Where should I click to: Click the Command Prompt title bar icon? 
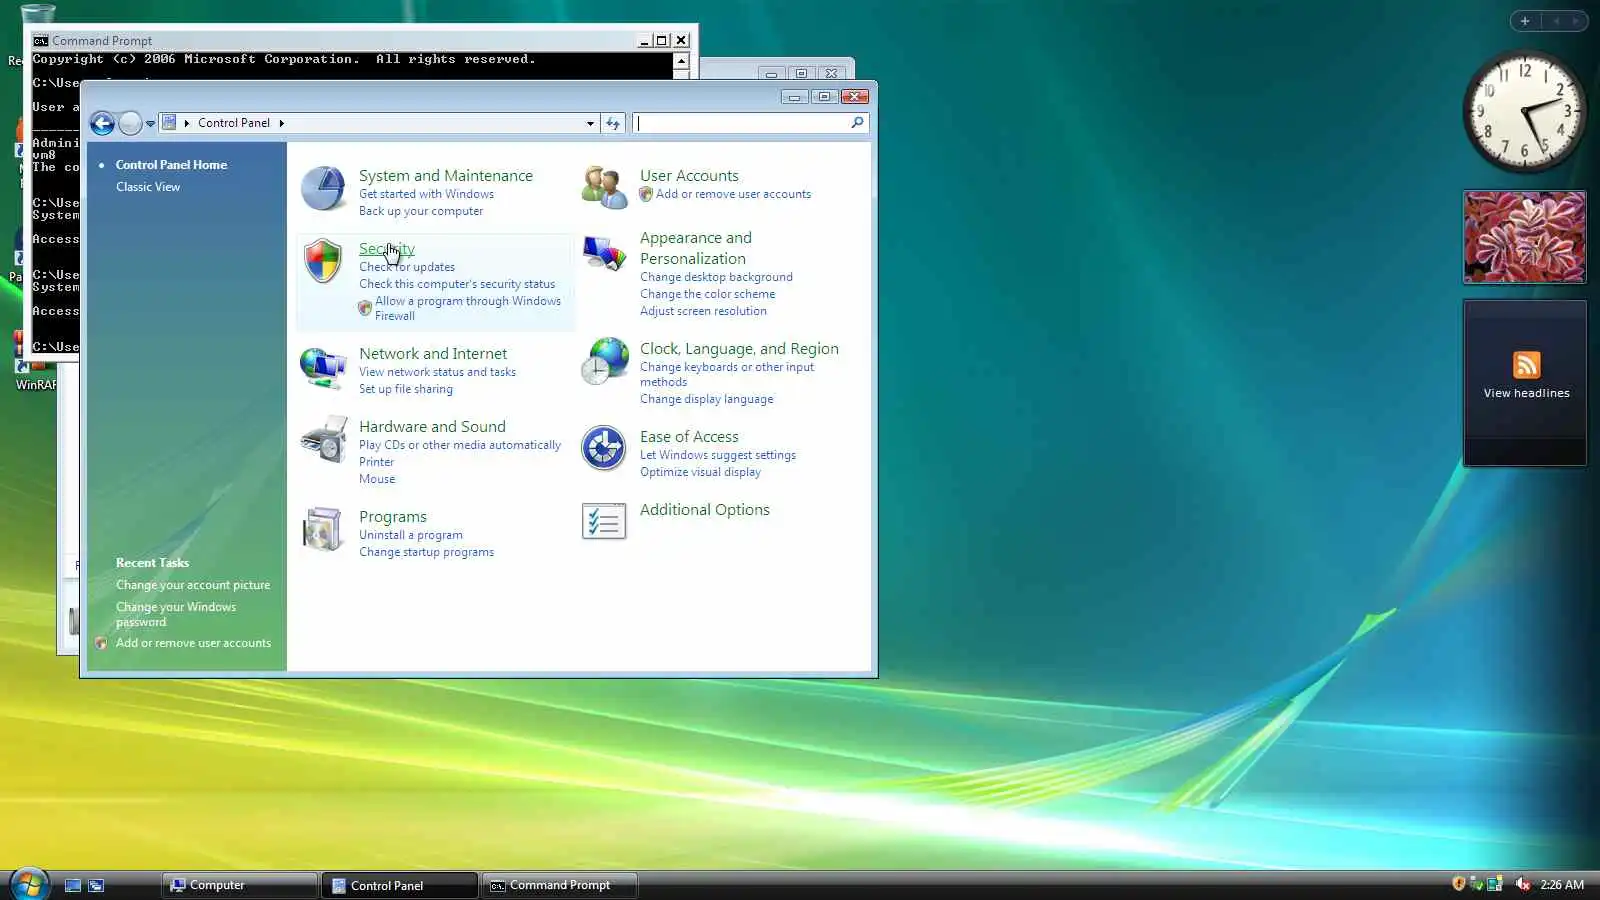pos(40,41)
